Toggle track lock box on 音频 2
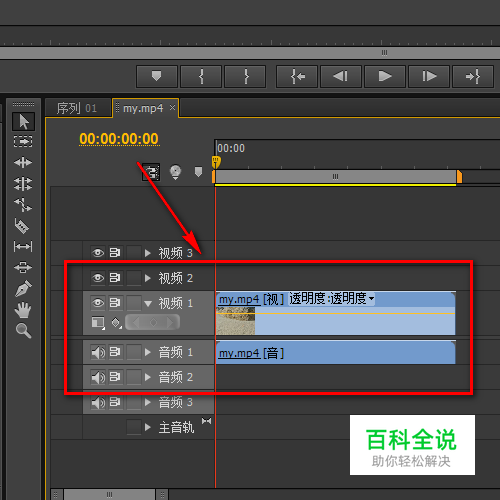This screenshot has width=500, height=500. [134, 377]
